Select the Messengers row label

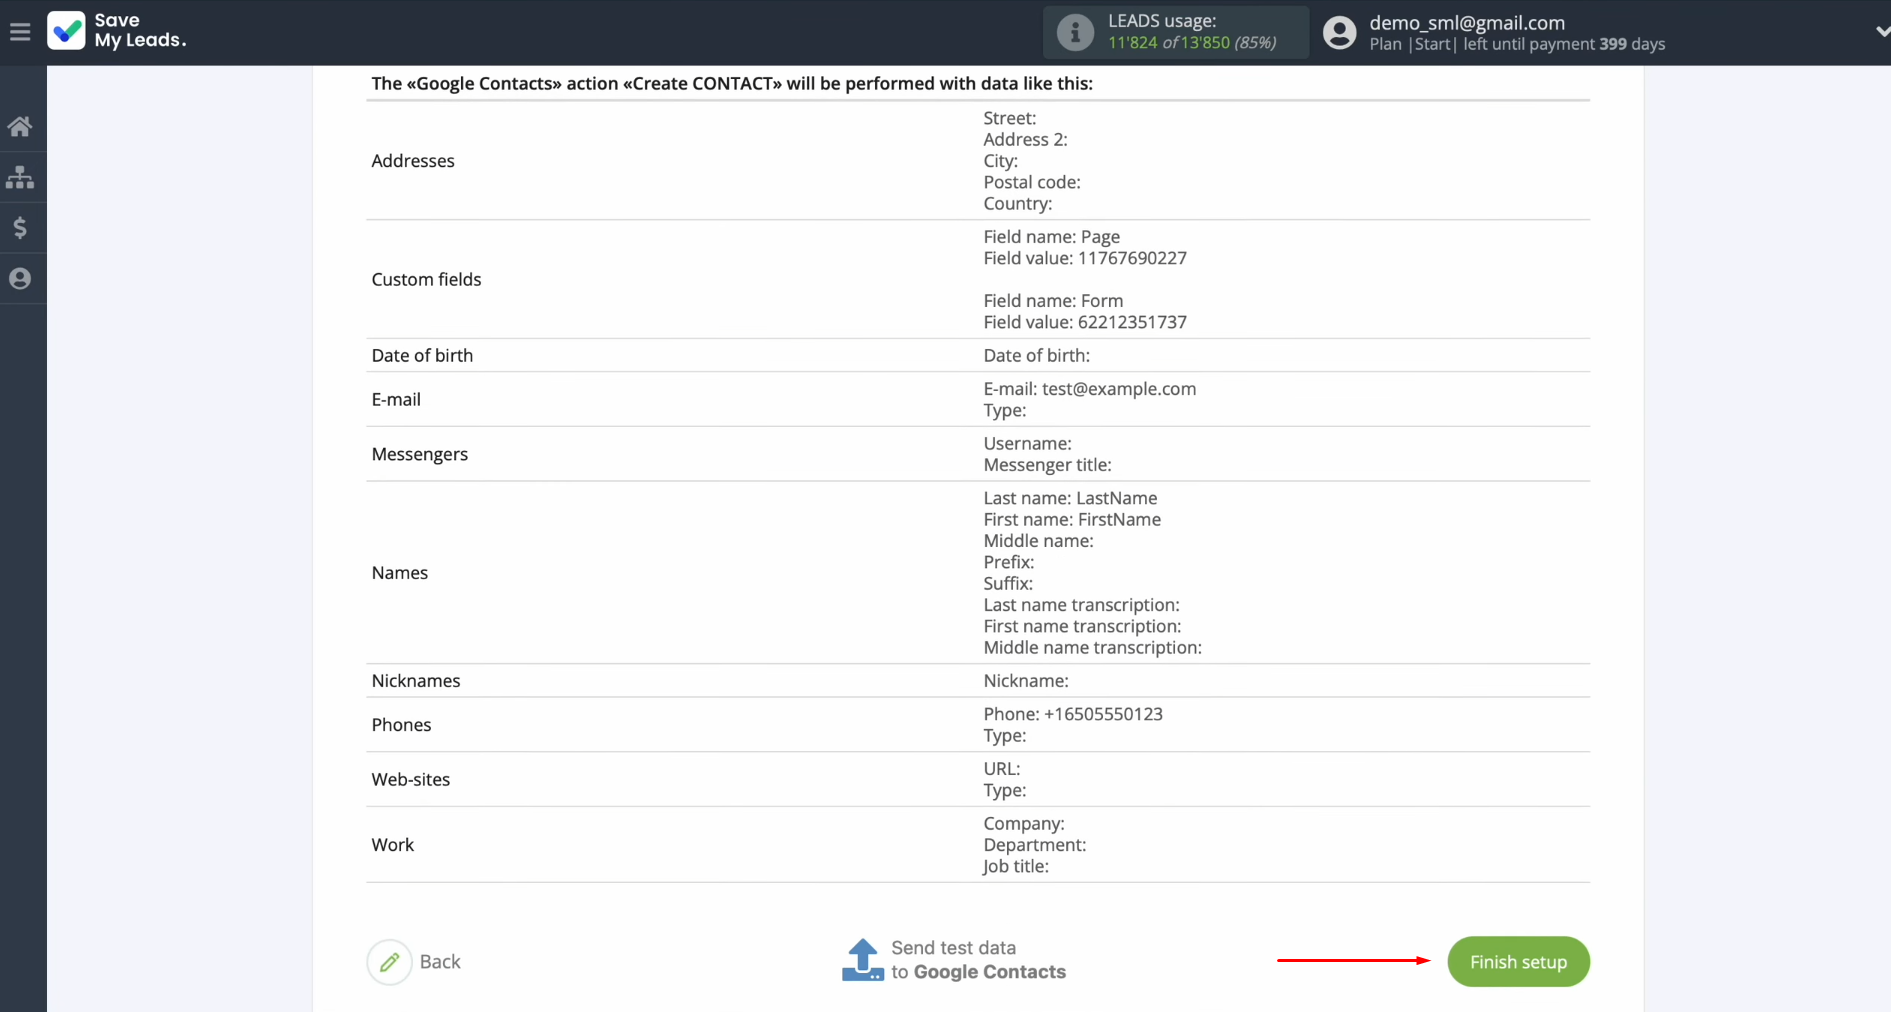pyautogui.click(x=420, y=455)
